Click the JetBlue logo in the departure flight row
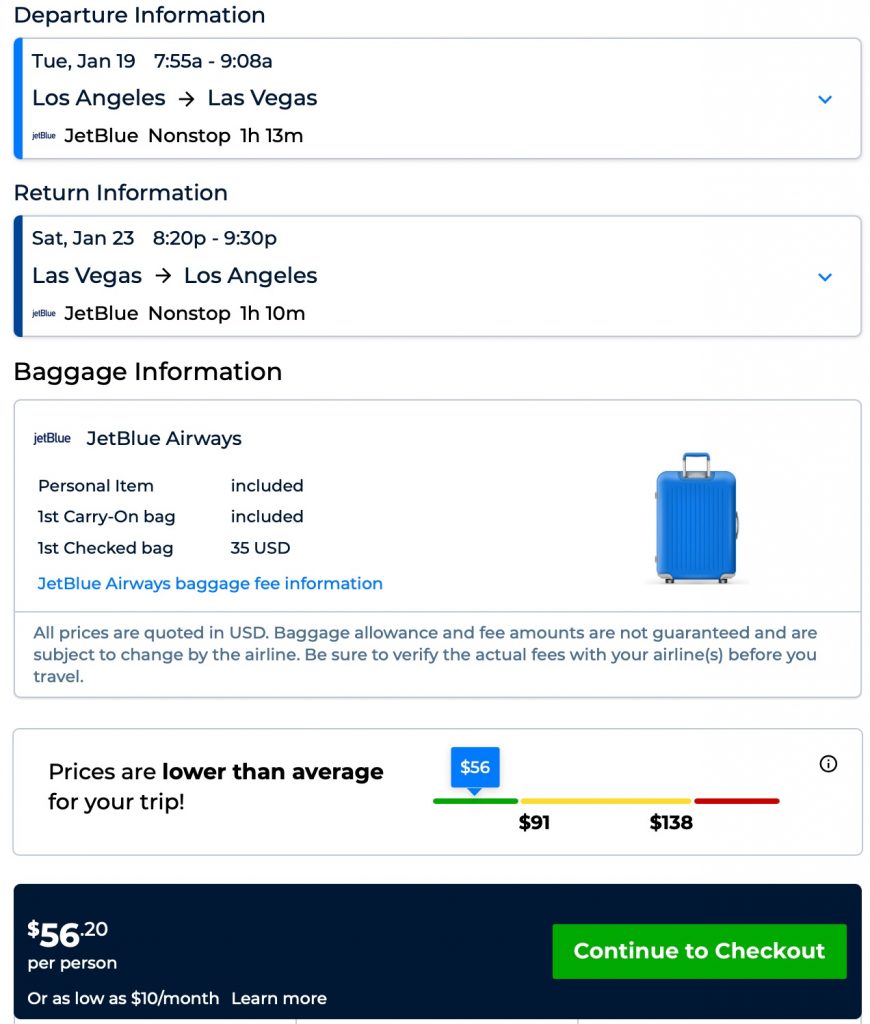 44,136
